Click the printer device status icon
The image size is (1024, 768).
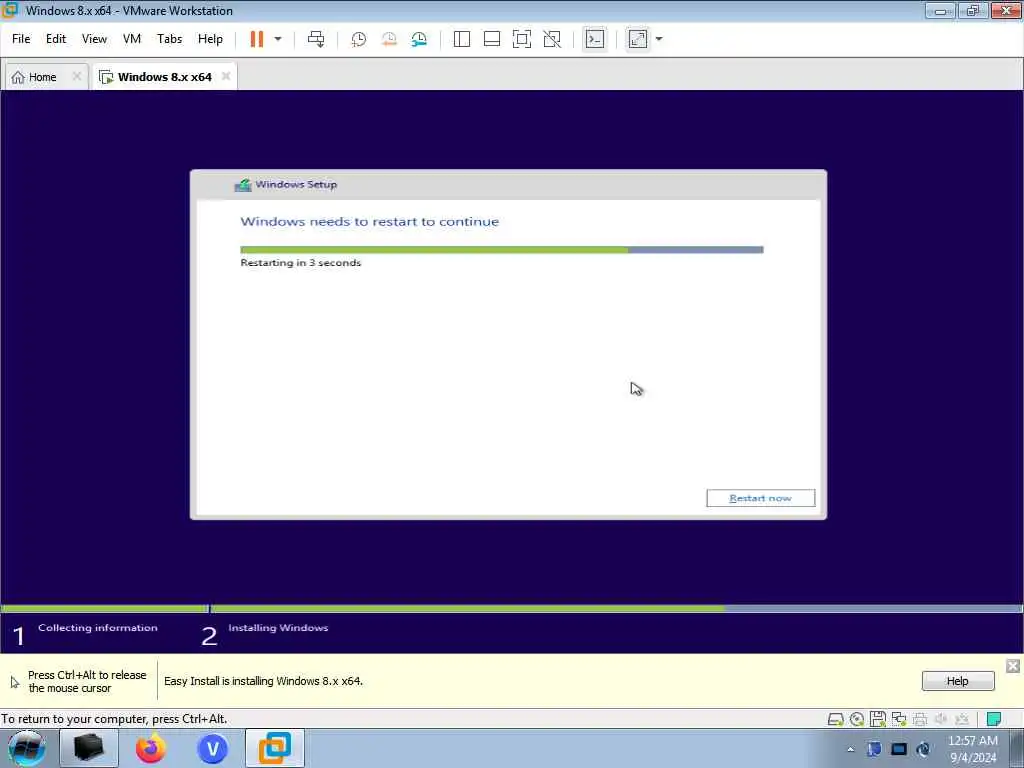(x=920, y=720)
